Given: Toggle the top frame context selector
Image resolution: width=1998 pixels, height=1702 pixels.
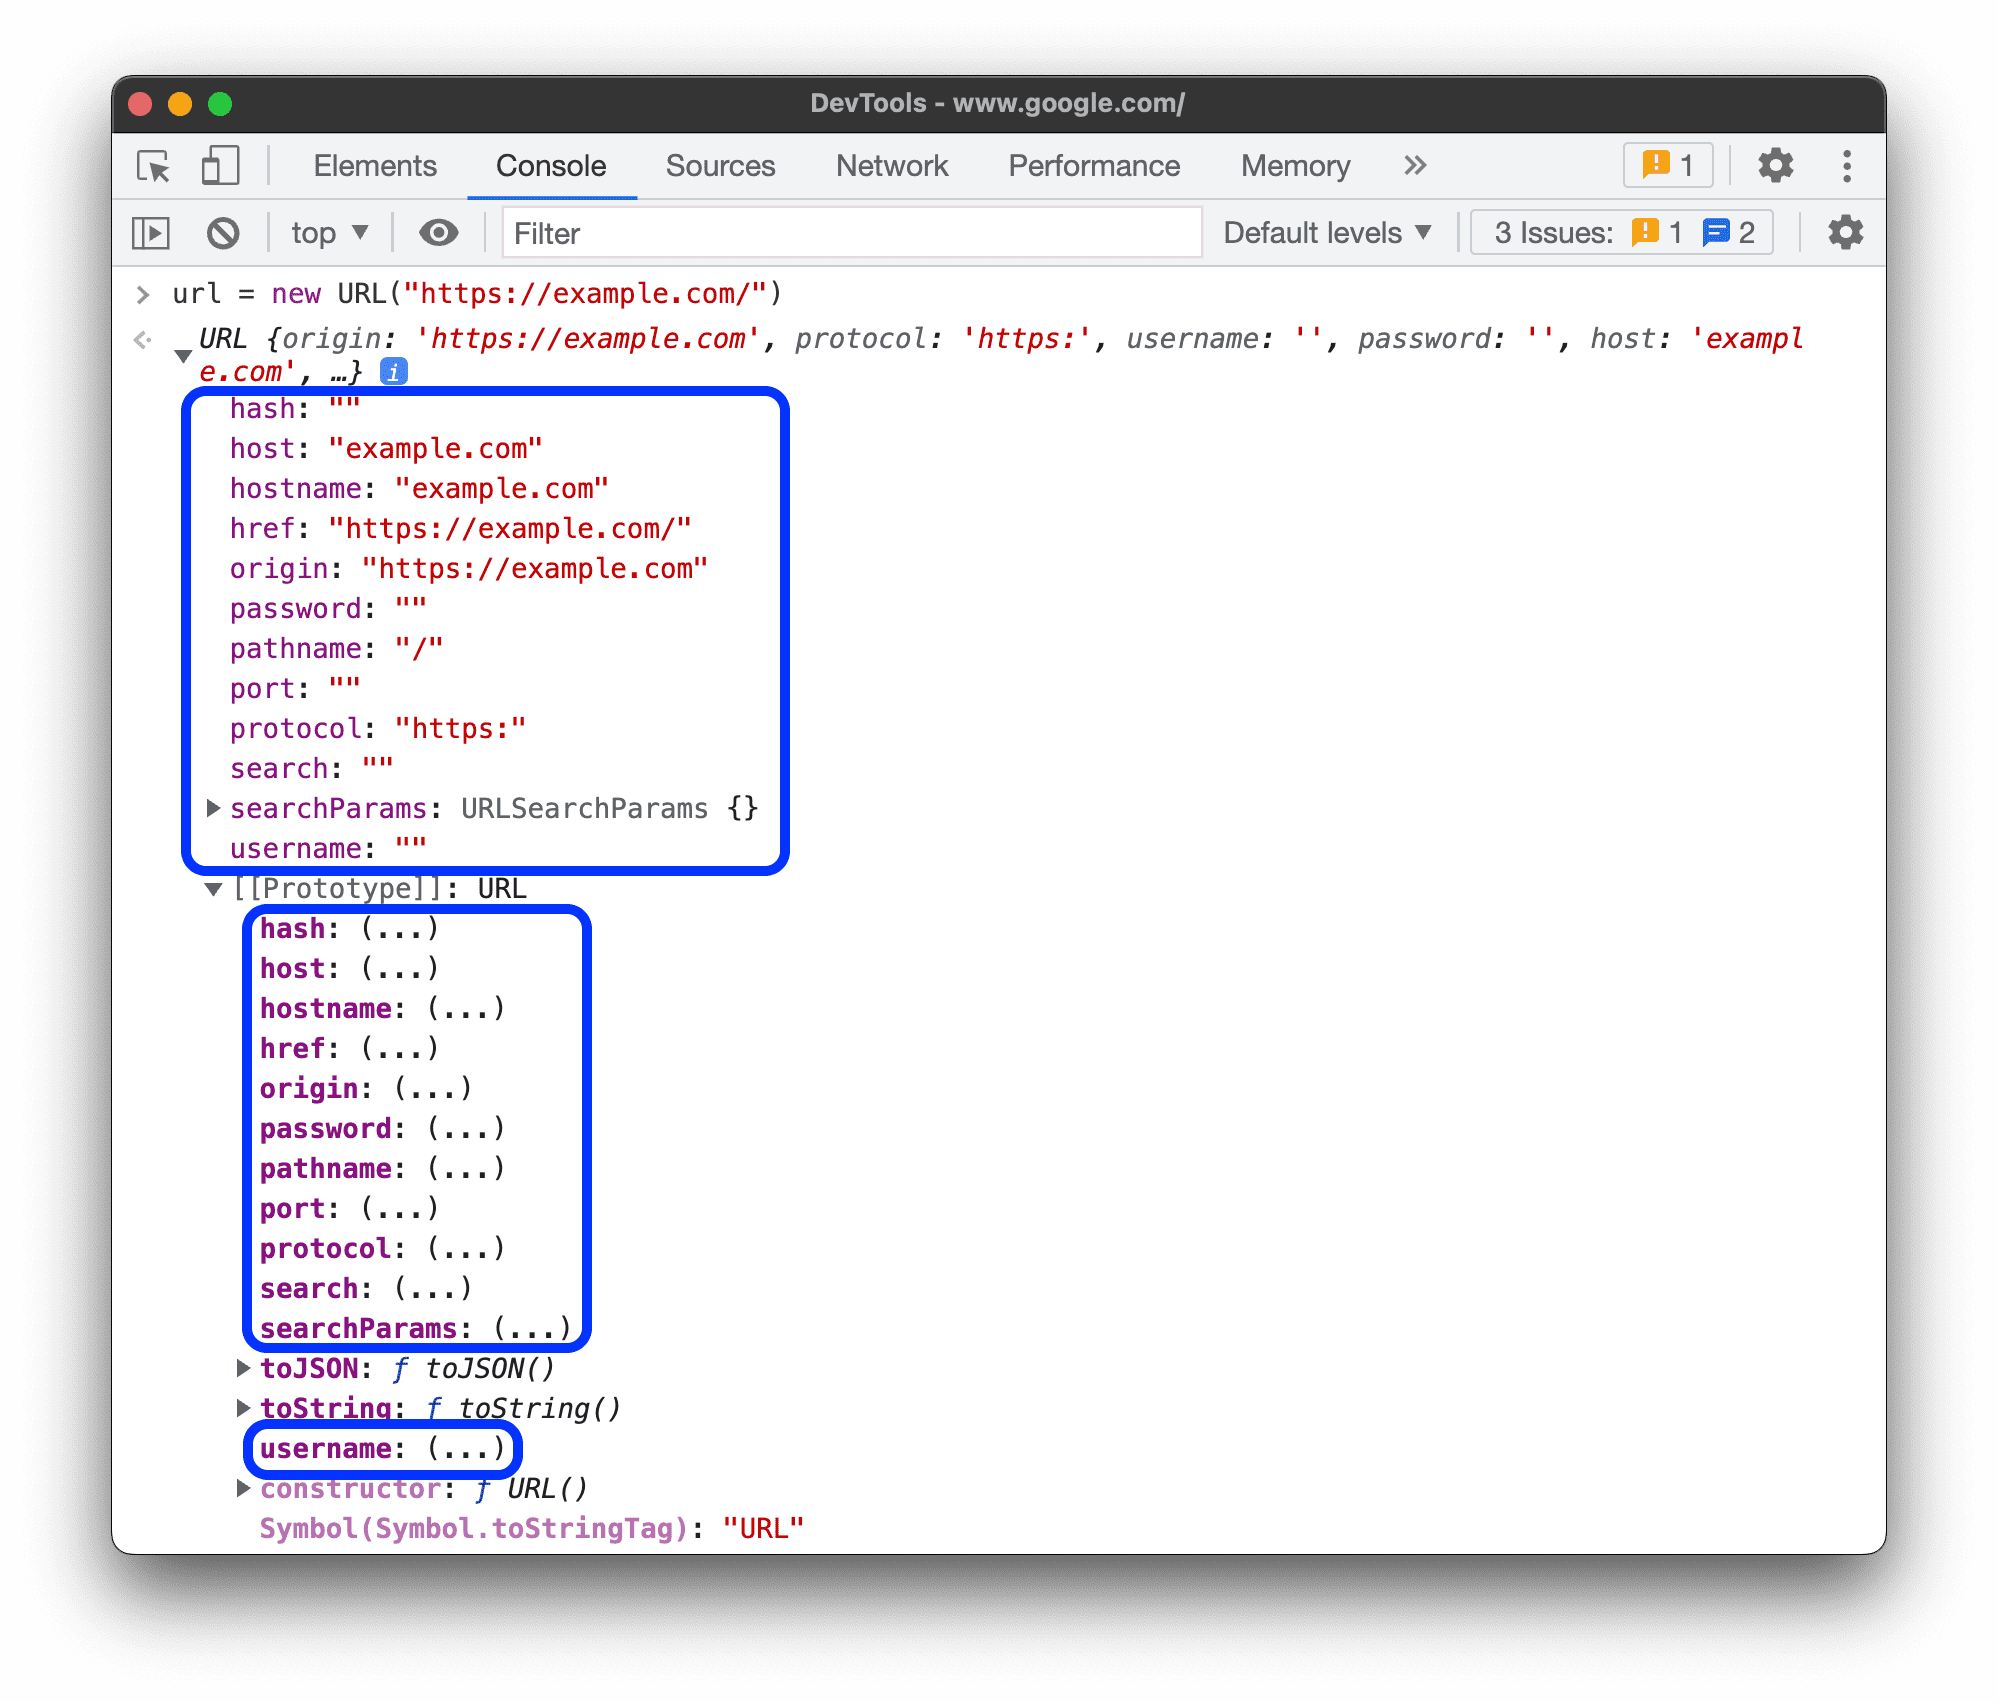Looking at the screenshot, I should tap(326, 233).
